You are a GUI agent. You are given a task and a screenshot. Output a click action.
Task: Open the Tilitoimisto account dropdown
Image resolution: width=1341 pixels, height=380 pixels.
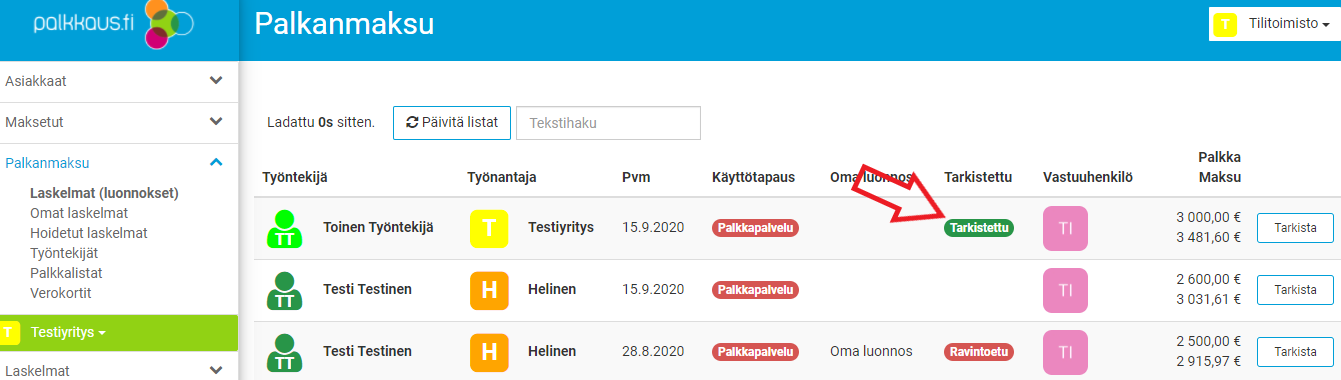(1273, 24)
